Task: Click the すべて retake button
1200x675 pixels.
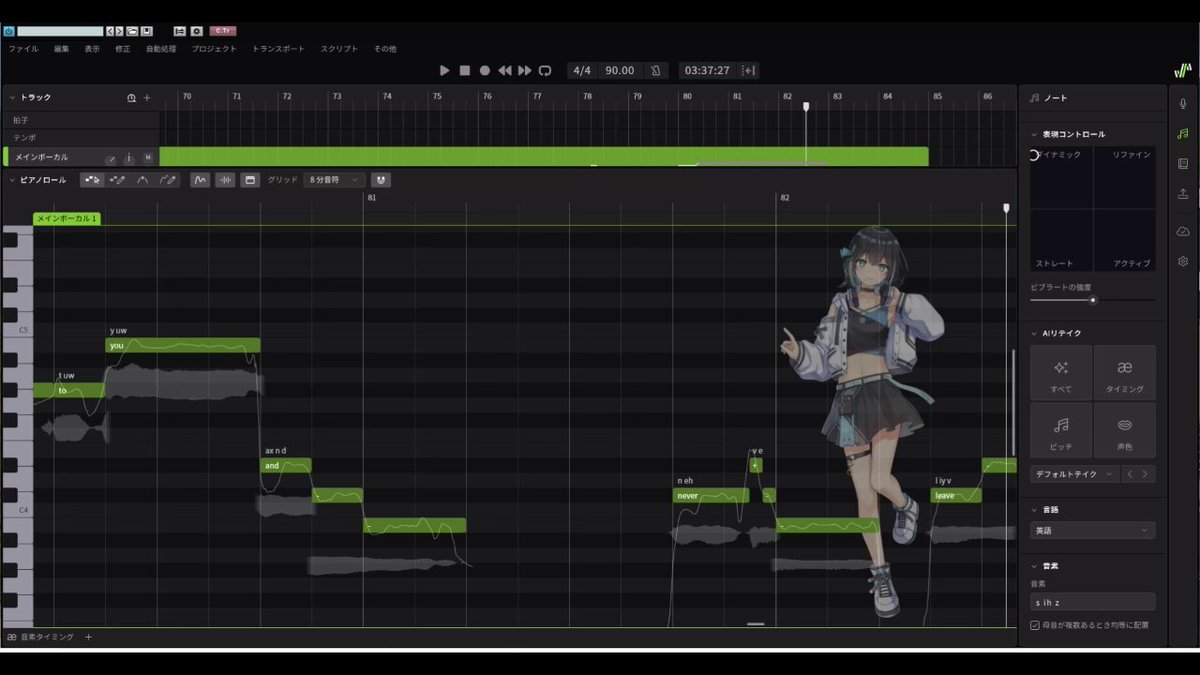Action: pos(1061,373)
